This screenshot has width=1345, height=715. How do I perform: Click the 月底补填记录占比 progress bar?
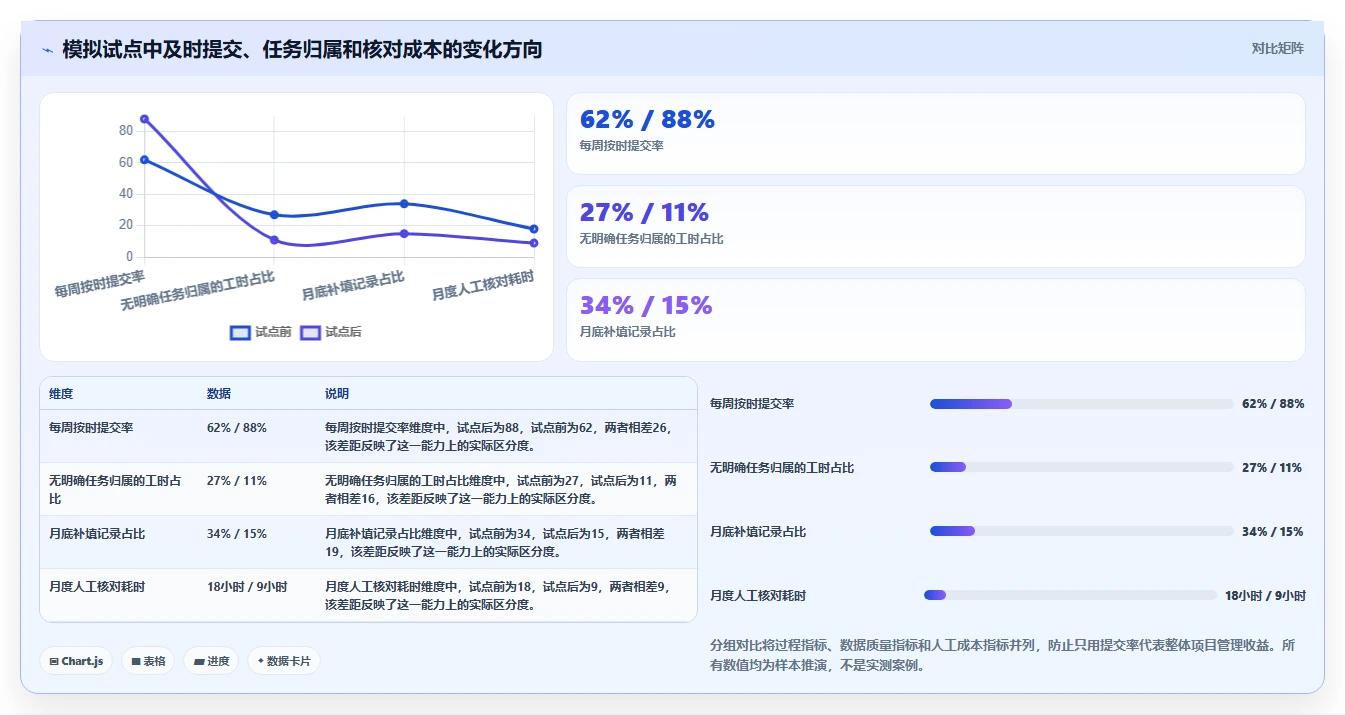tap(1081, 531)
